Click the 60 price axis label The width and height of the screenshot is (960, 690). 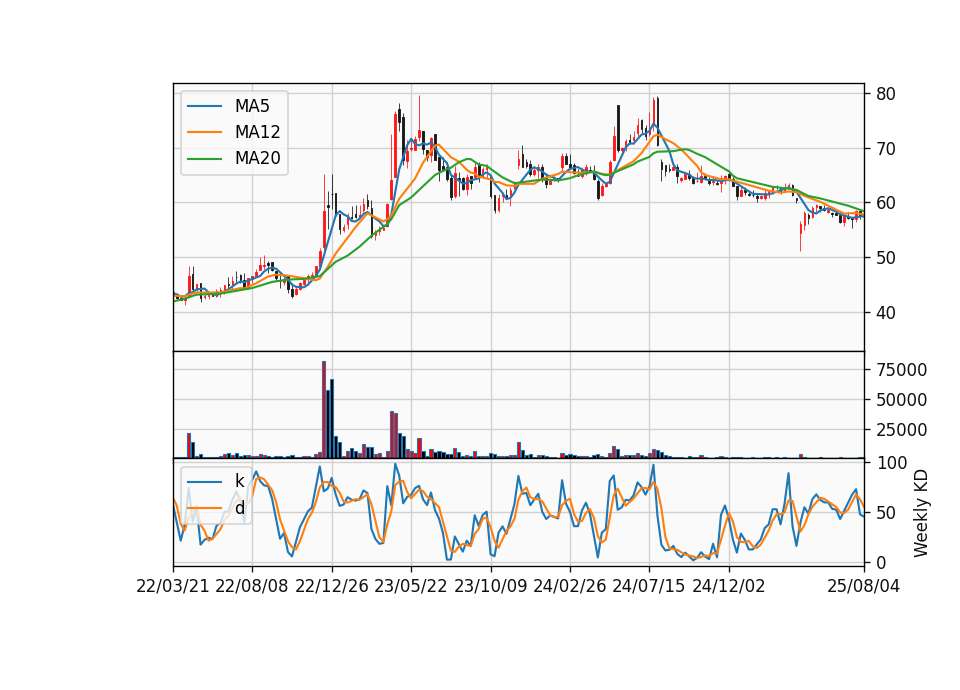[x=886, y=203]
